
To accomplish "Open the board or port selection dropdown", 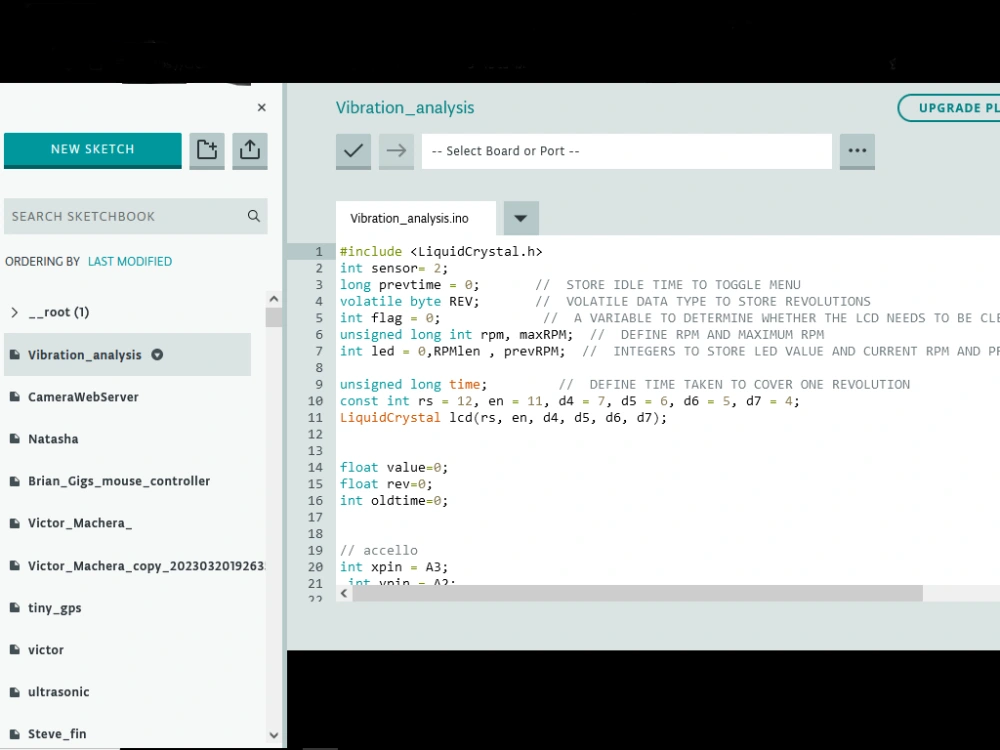I will [x=627, y=151].
